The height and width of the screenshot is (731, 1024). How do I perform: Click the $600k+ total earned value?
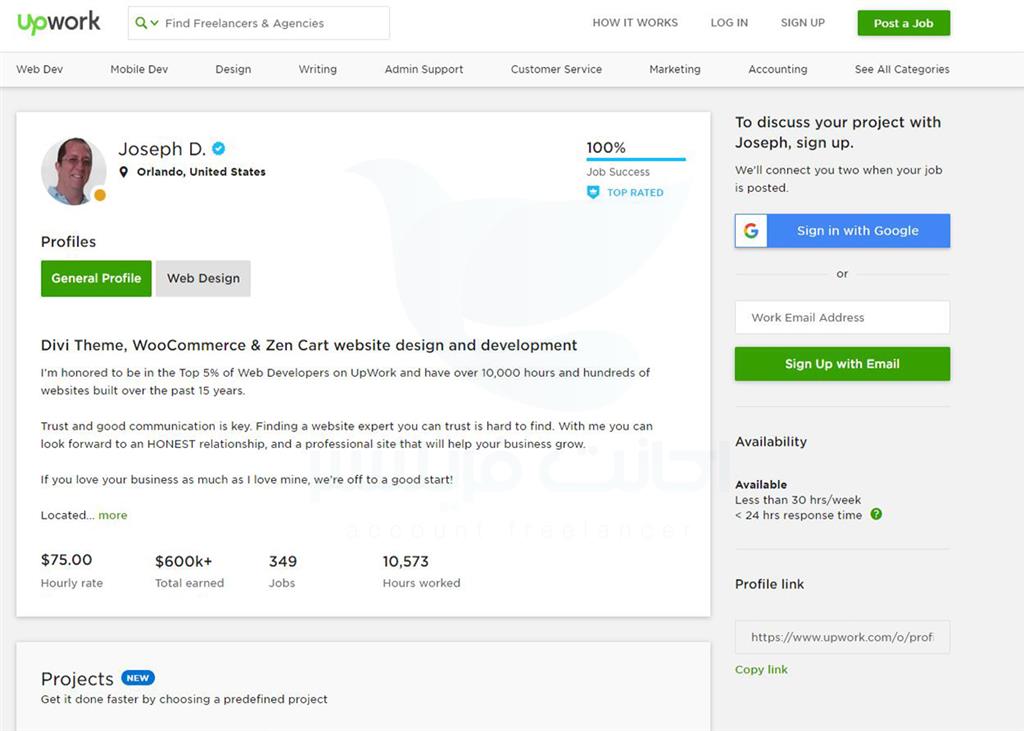pos(184,561)
